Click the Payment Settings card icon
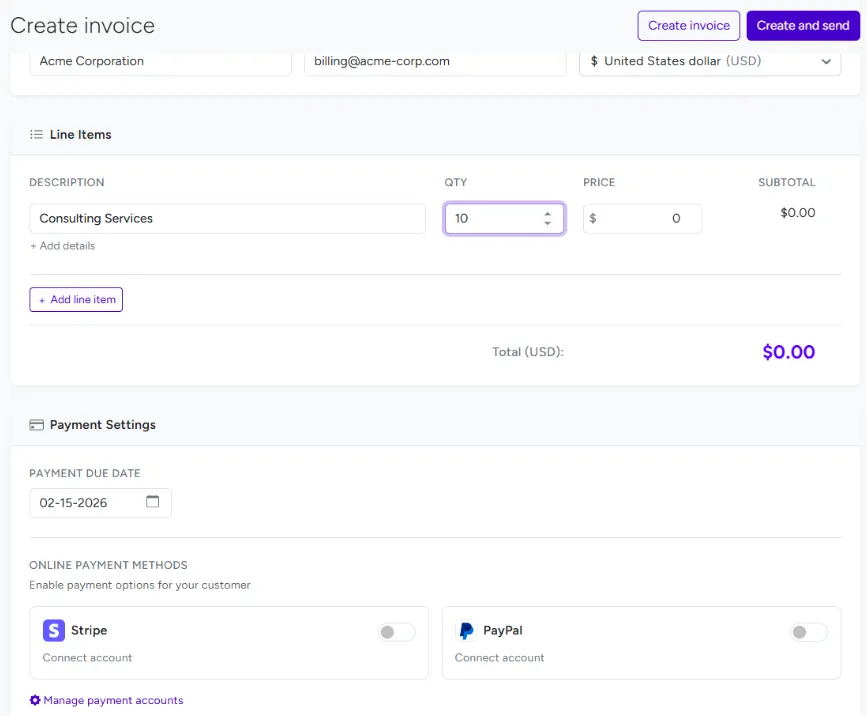This screenshot has height=716, width=867. (x=36, y=425)
